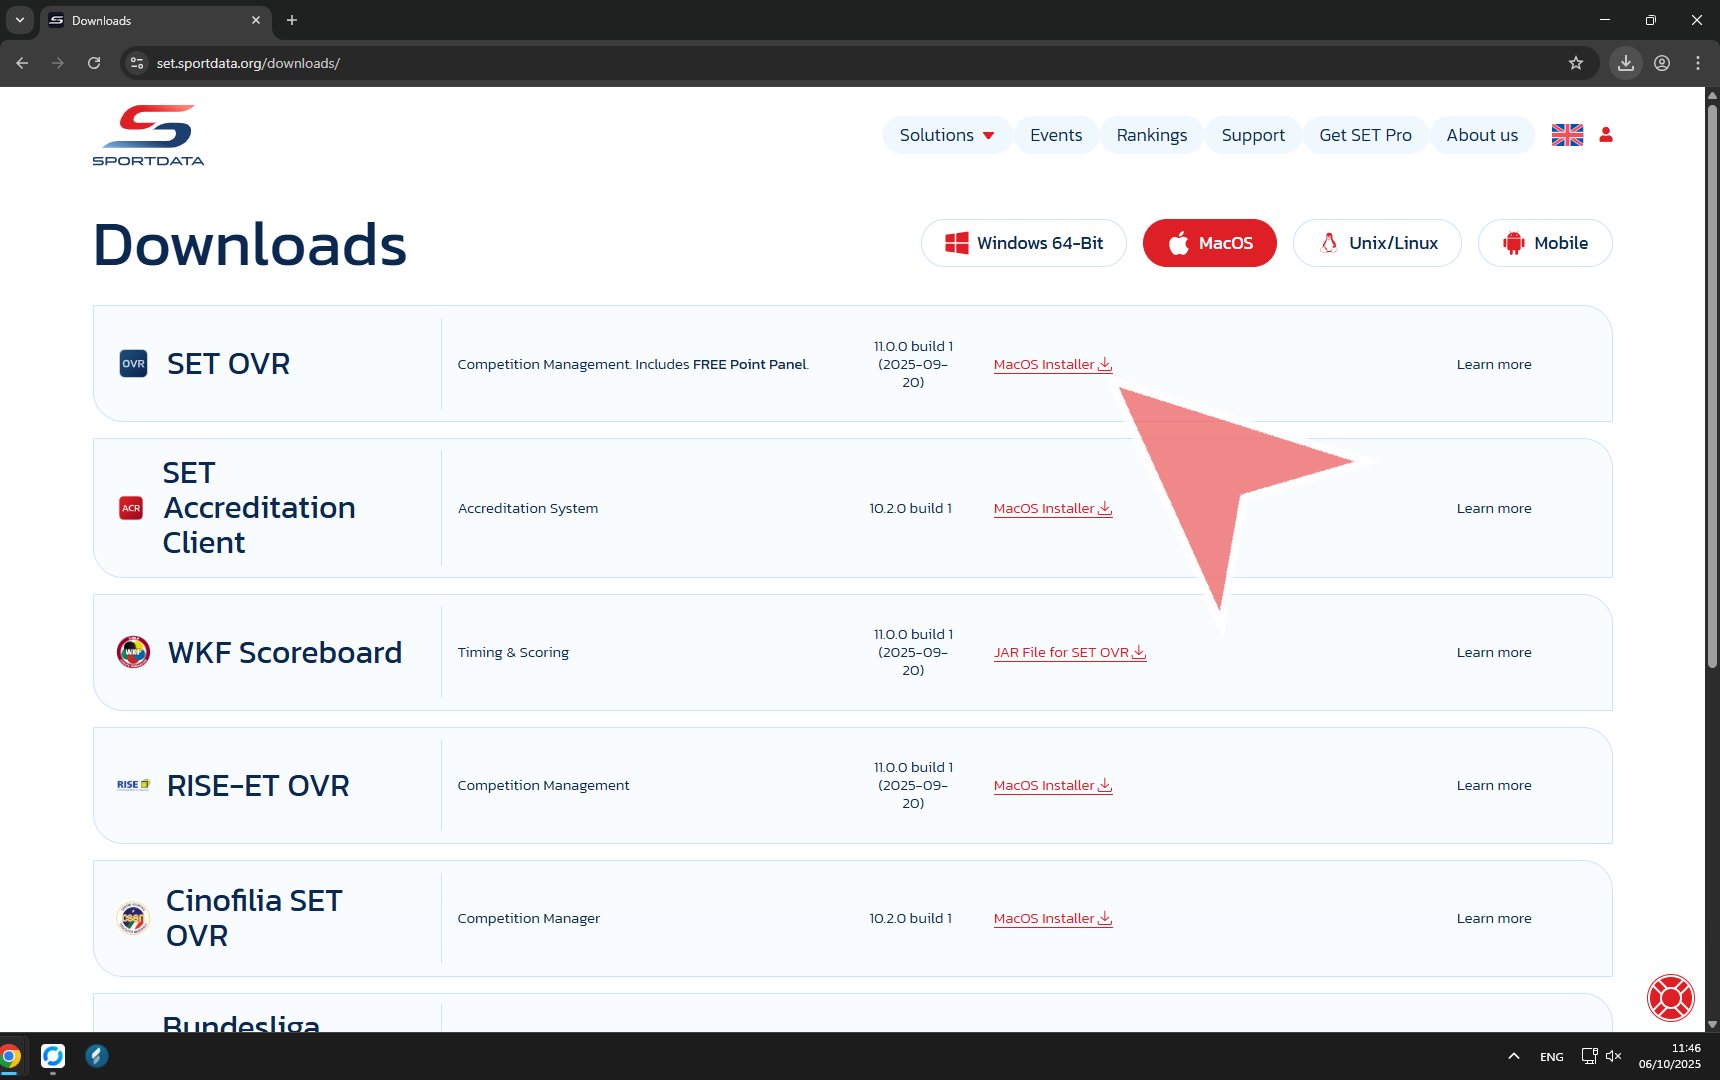Screen dimensions: 1720x1080
Task: Select Mobile platform filter
Action: pyautogui.click(x=1544, y=243)
